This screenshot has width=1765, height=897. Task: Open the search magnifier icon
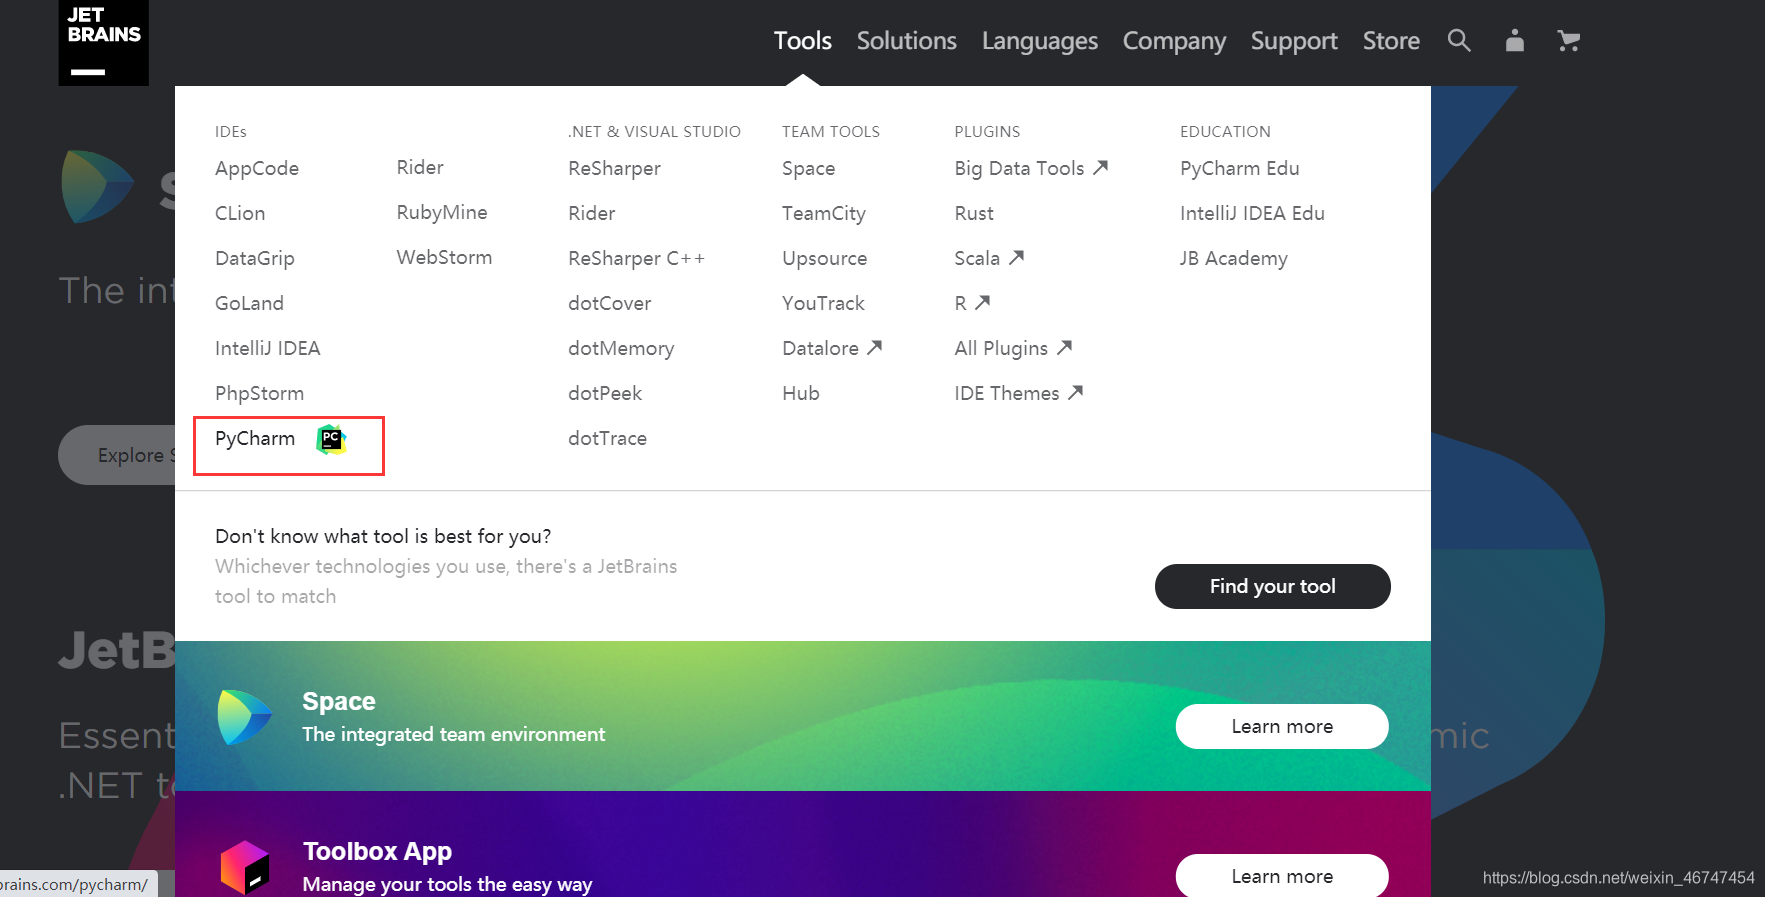click(x=1459, y=40)
